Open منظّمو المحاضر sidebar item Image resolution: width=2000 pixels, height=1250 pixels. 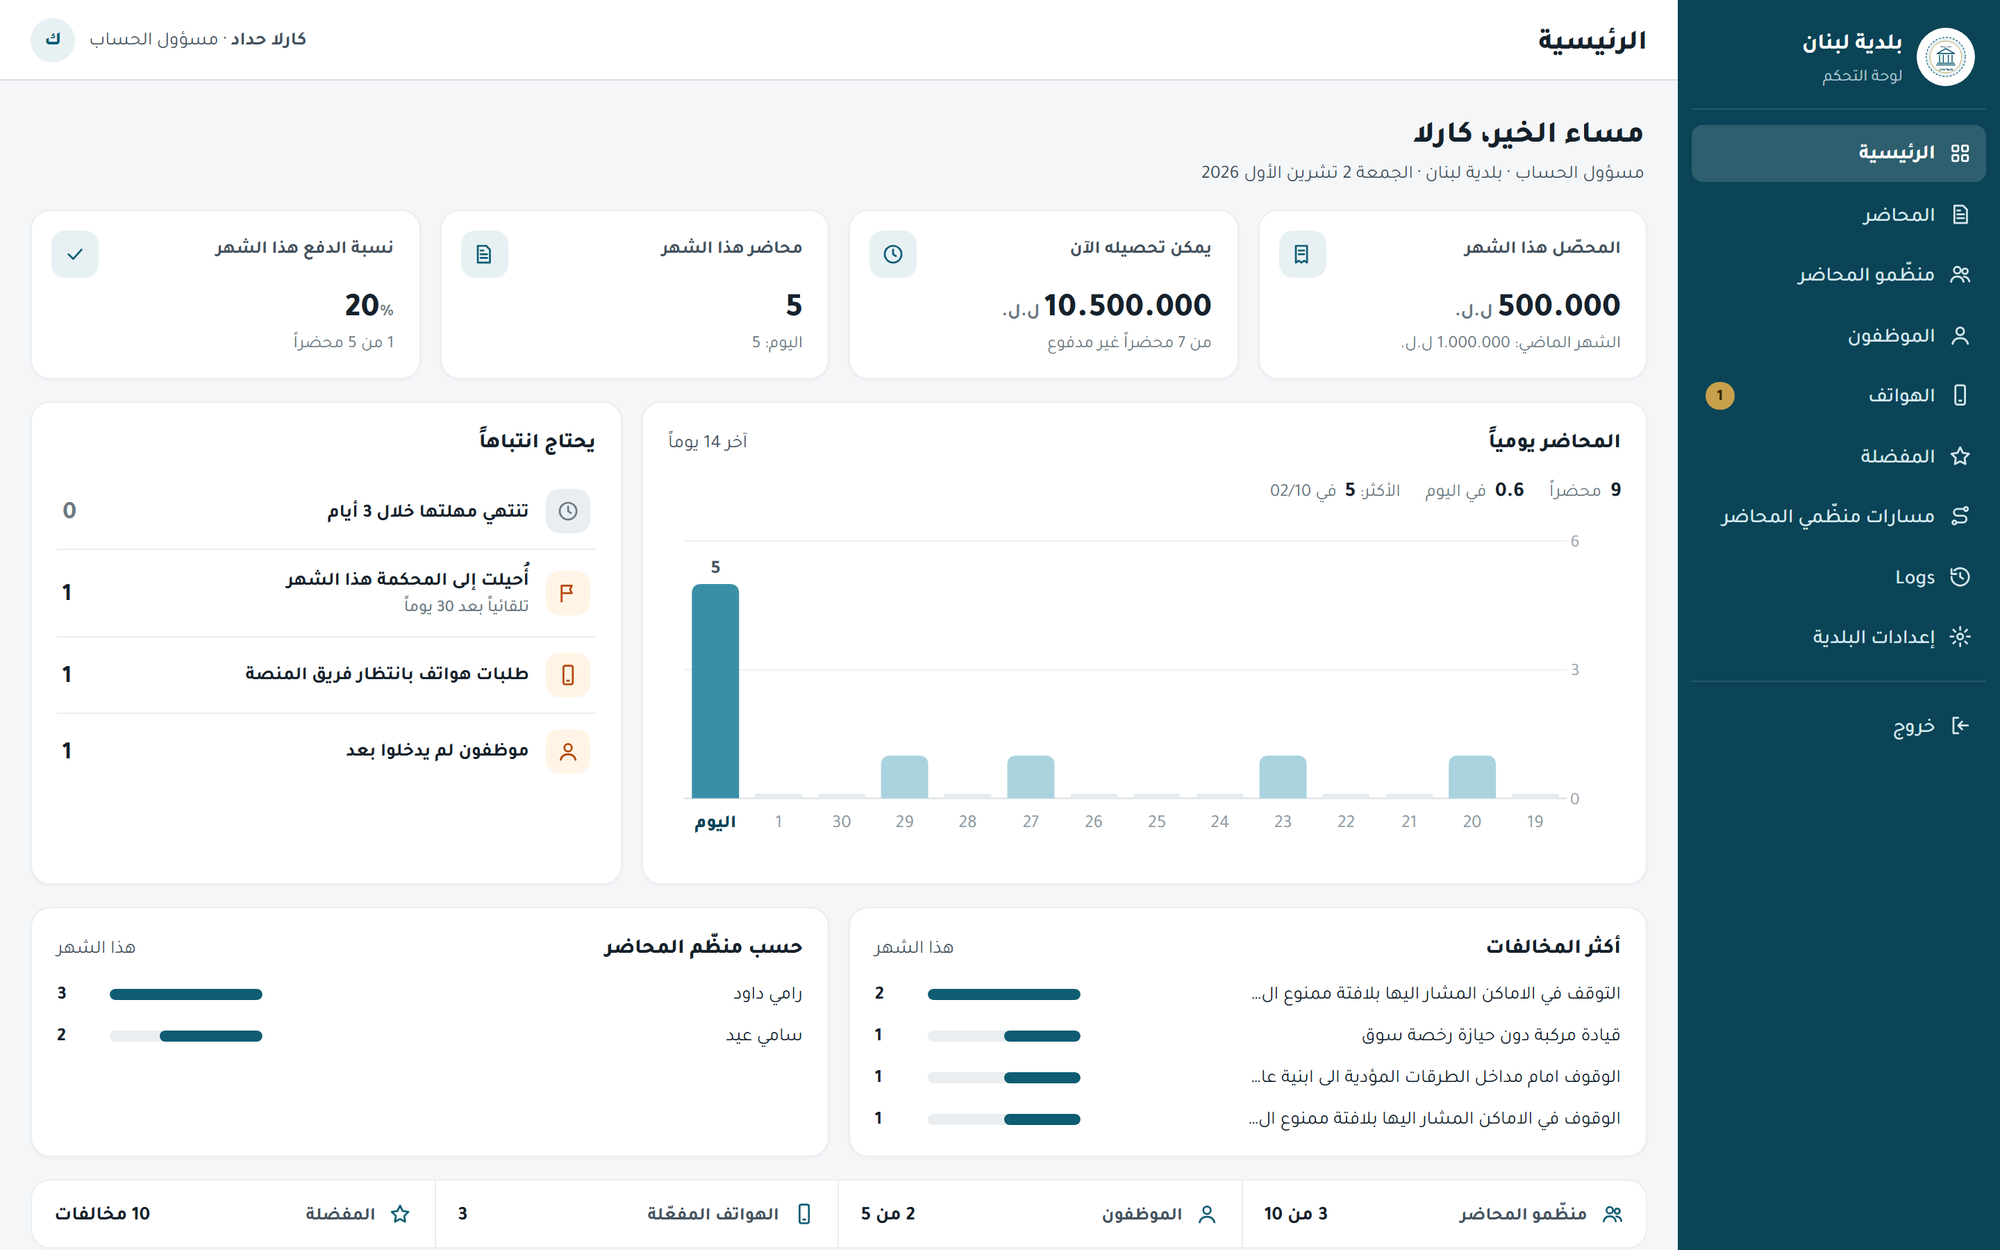coord(1838,274)
